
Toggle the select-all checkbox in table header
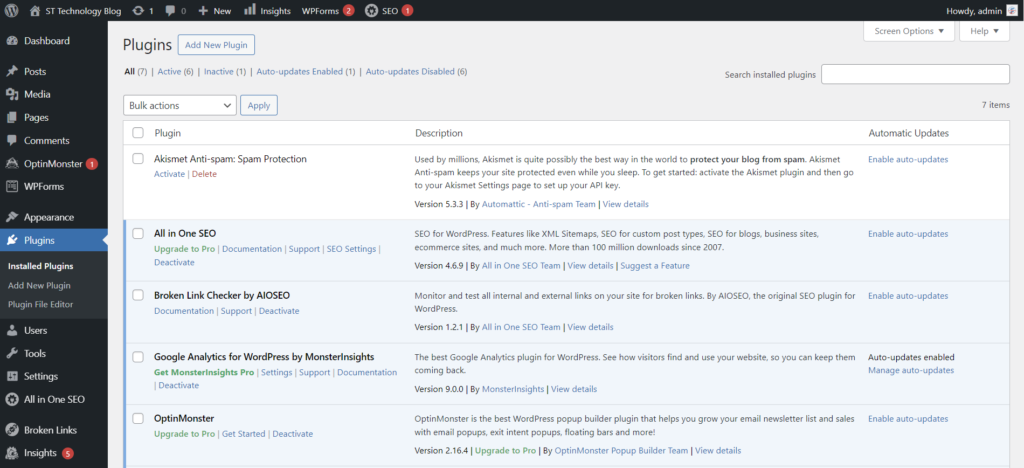138,133
